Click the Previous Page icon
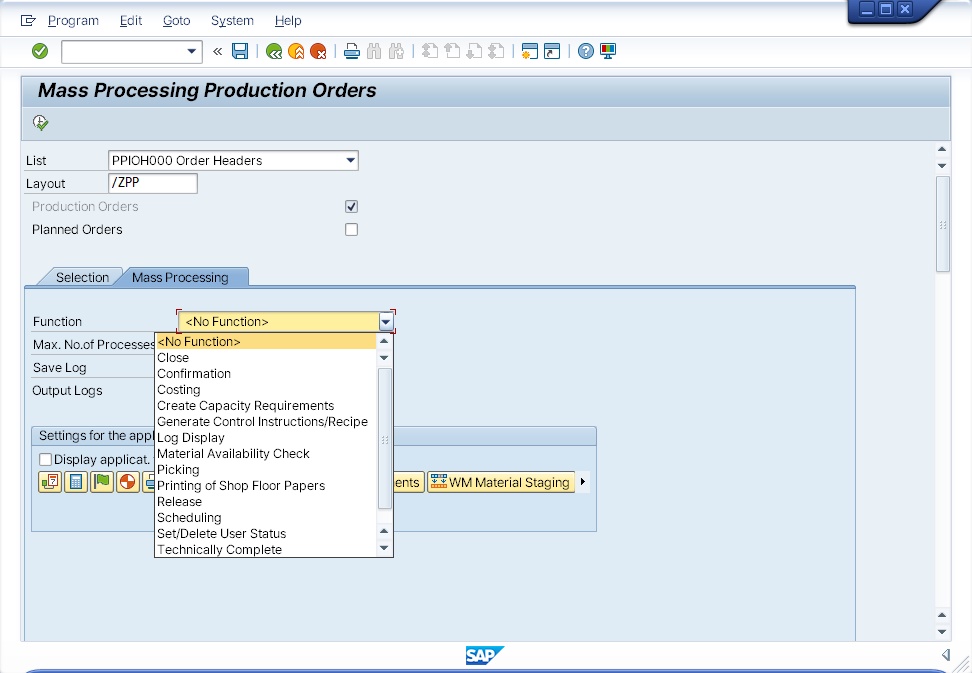Image resolution: width=972 pixels, height=673 pixels. pyautogui.click(x=452, y=51)
